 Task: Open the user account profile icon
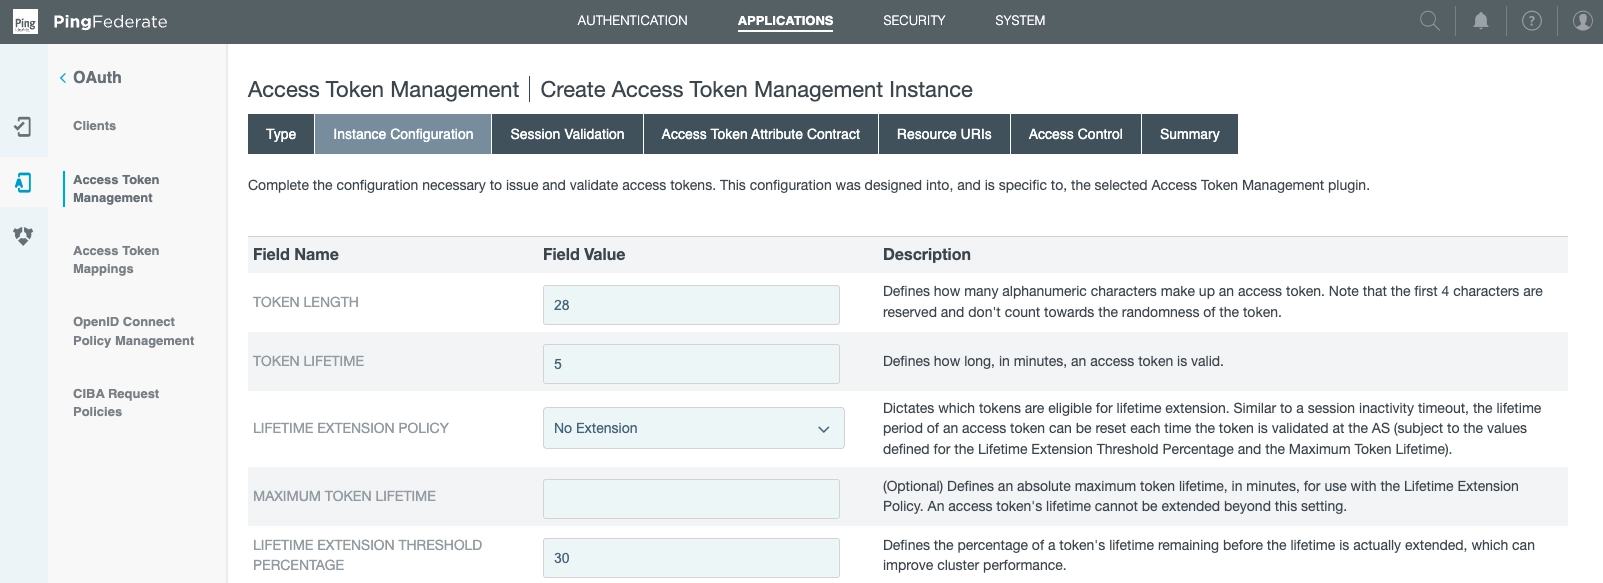[x=1582, y=21]
